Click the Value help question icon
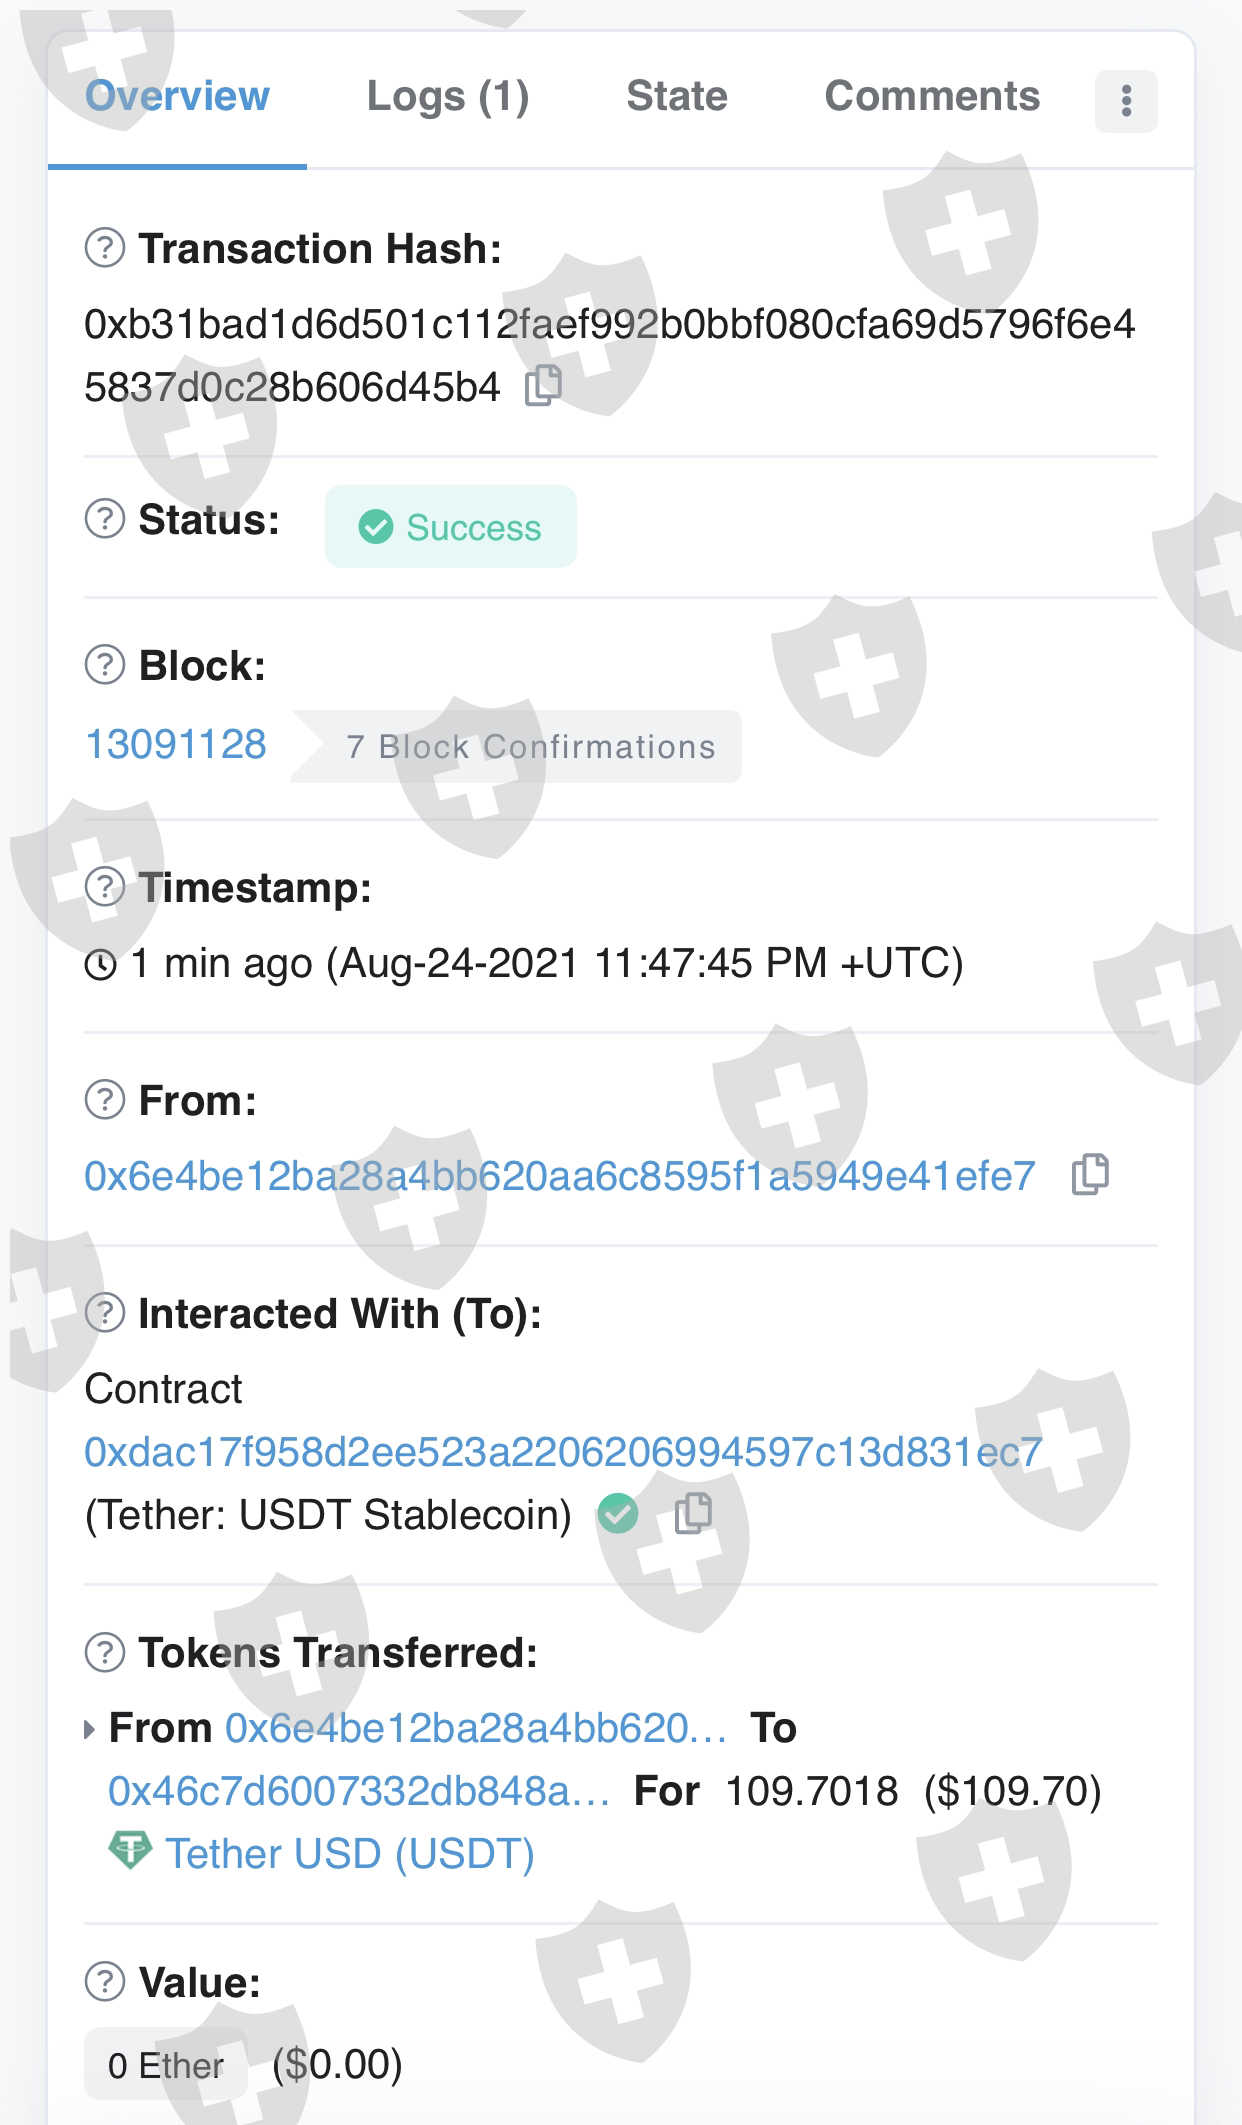 [x=105, y=1981]
